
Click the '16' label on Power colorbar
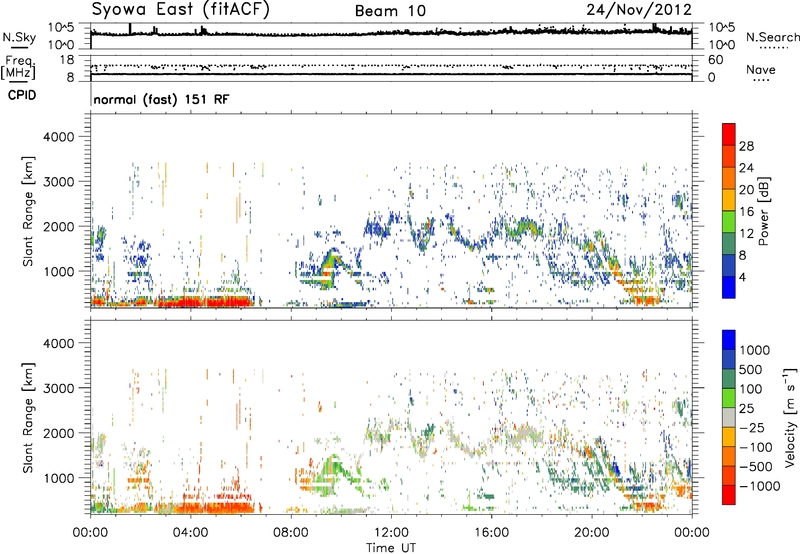pyautogui.click(x=746, y=212)
